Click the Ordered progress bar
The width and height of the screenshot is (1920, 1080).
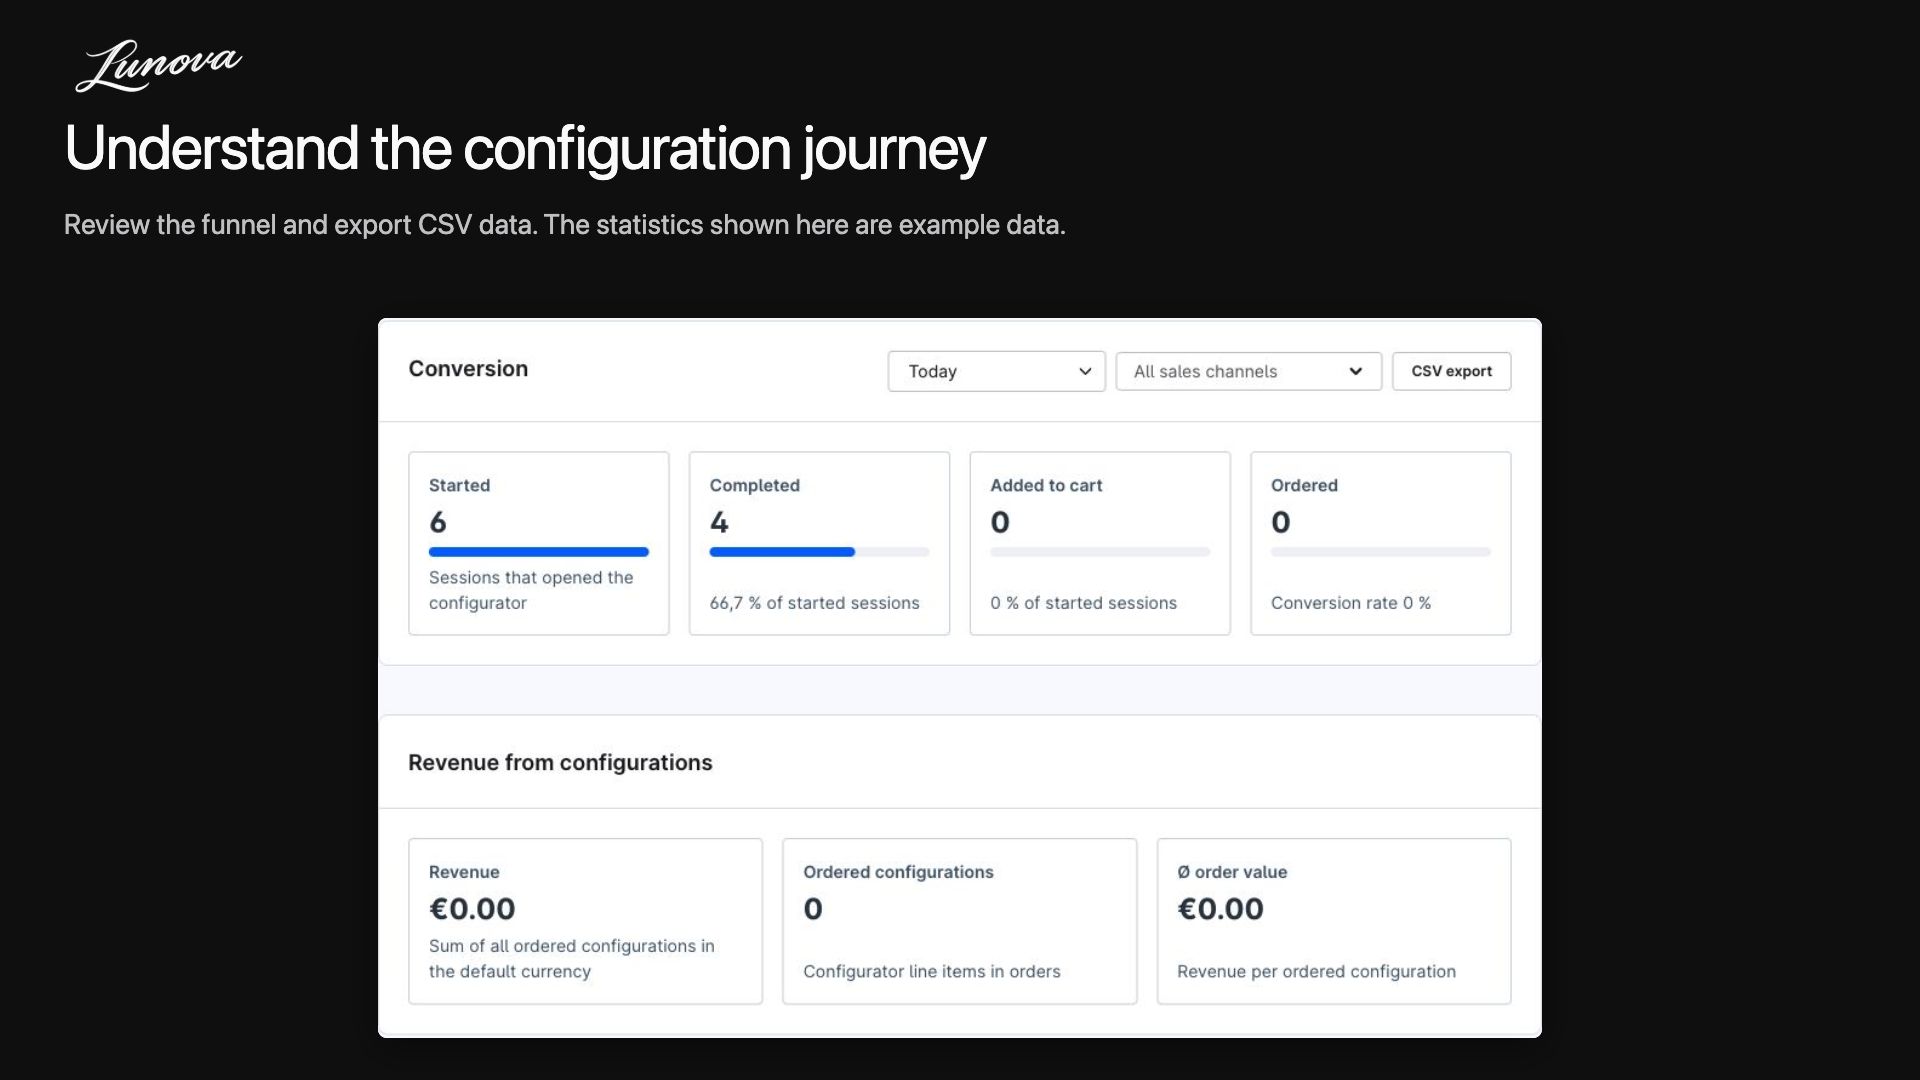[x=1381, y=552]
